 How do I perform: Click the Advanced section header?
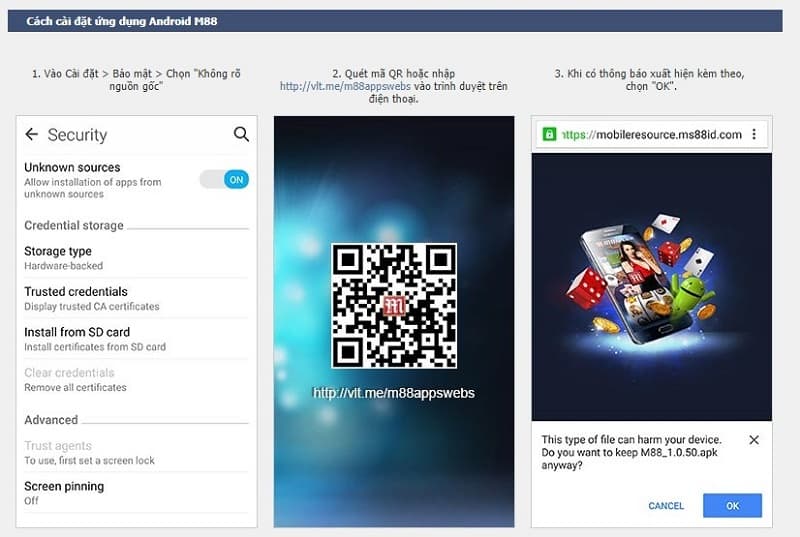click(x=51, y=420)
